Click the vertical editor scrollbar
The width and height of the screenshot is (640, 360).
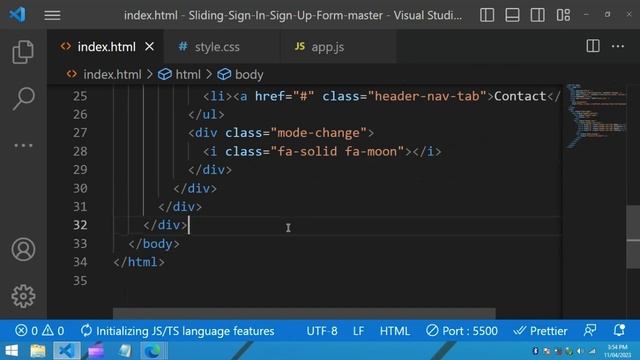[x=633, y=238]
